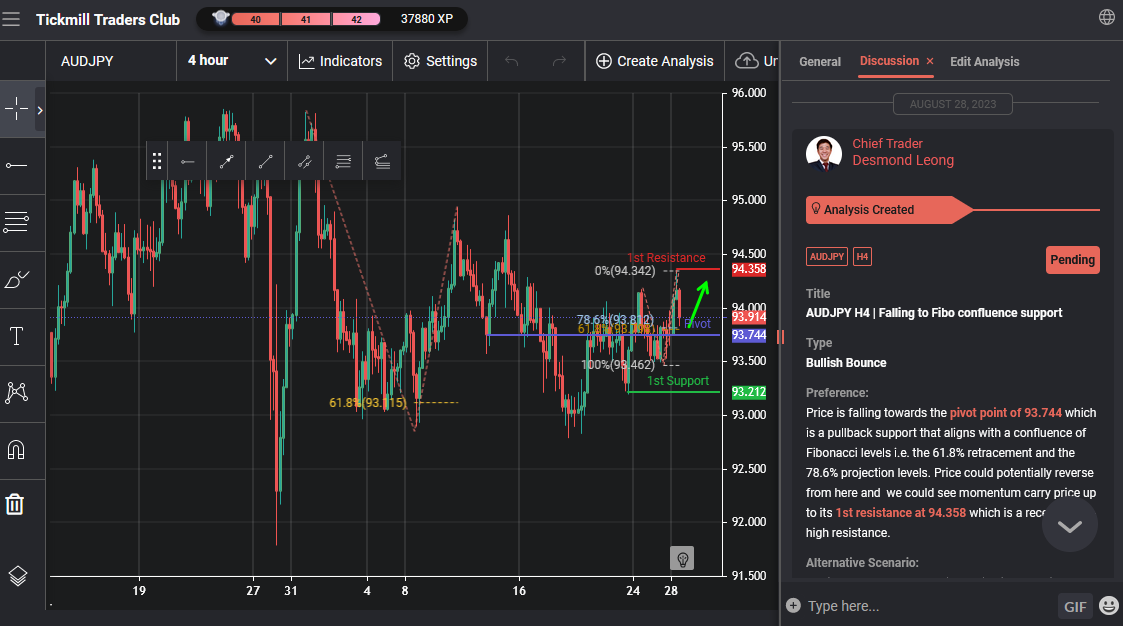
Task: Open the Indicators menu
Action: click(340, 61)
